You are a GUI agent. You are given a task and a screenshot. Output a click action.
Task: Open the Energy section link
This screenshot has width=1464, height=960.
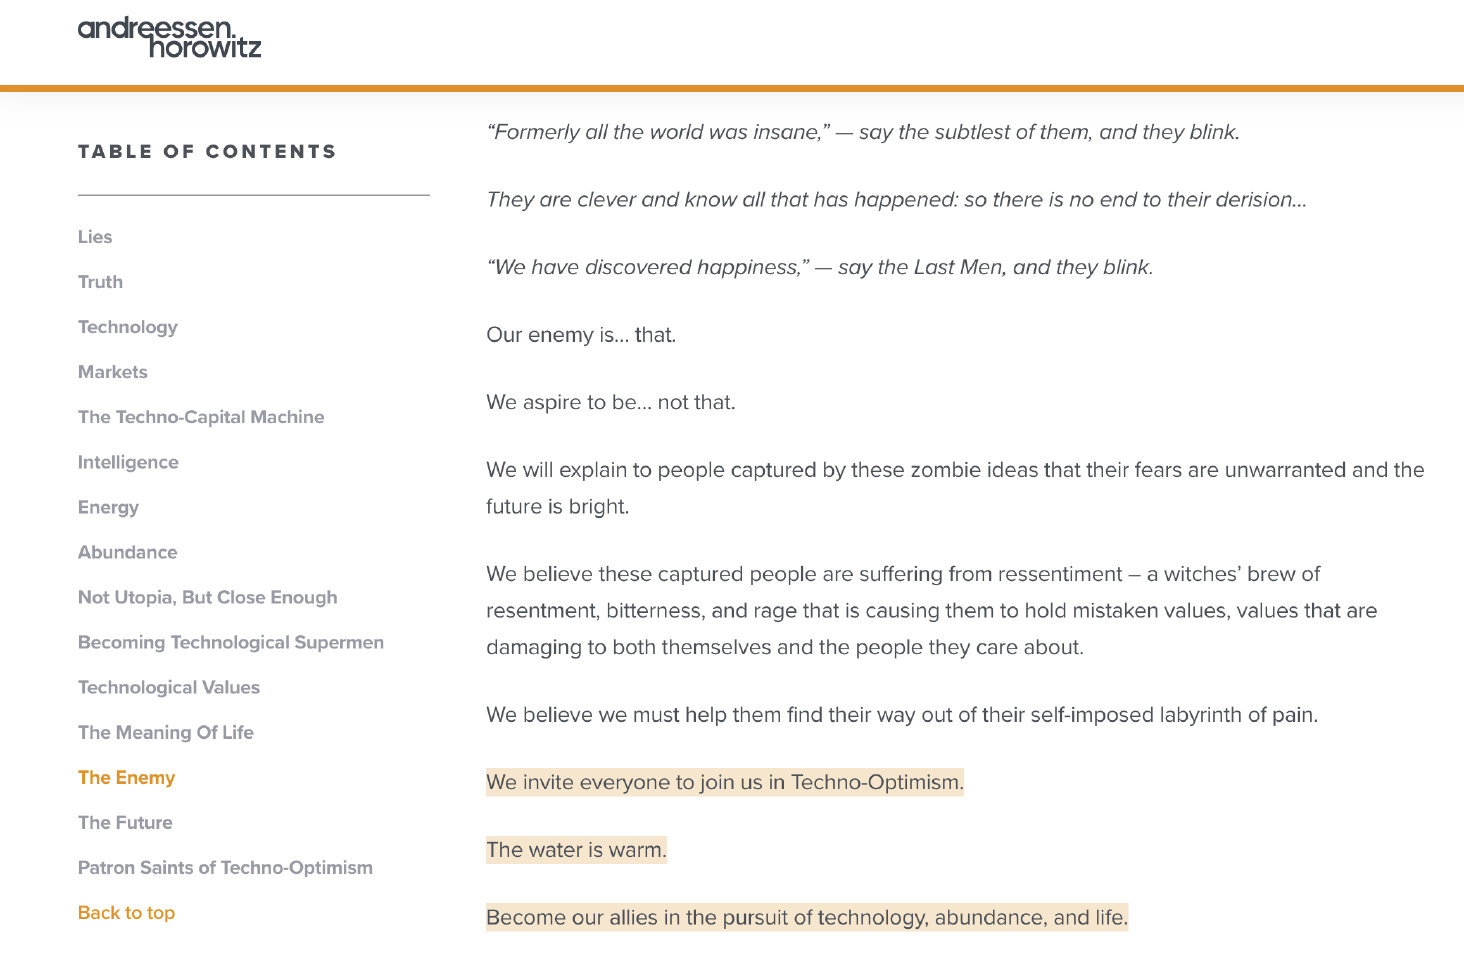pos(108,507)
